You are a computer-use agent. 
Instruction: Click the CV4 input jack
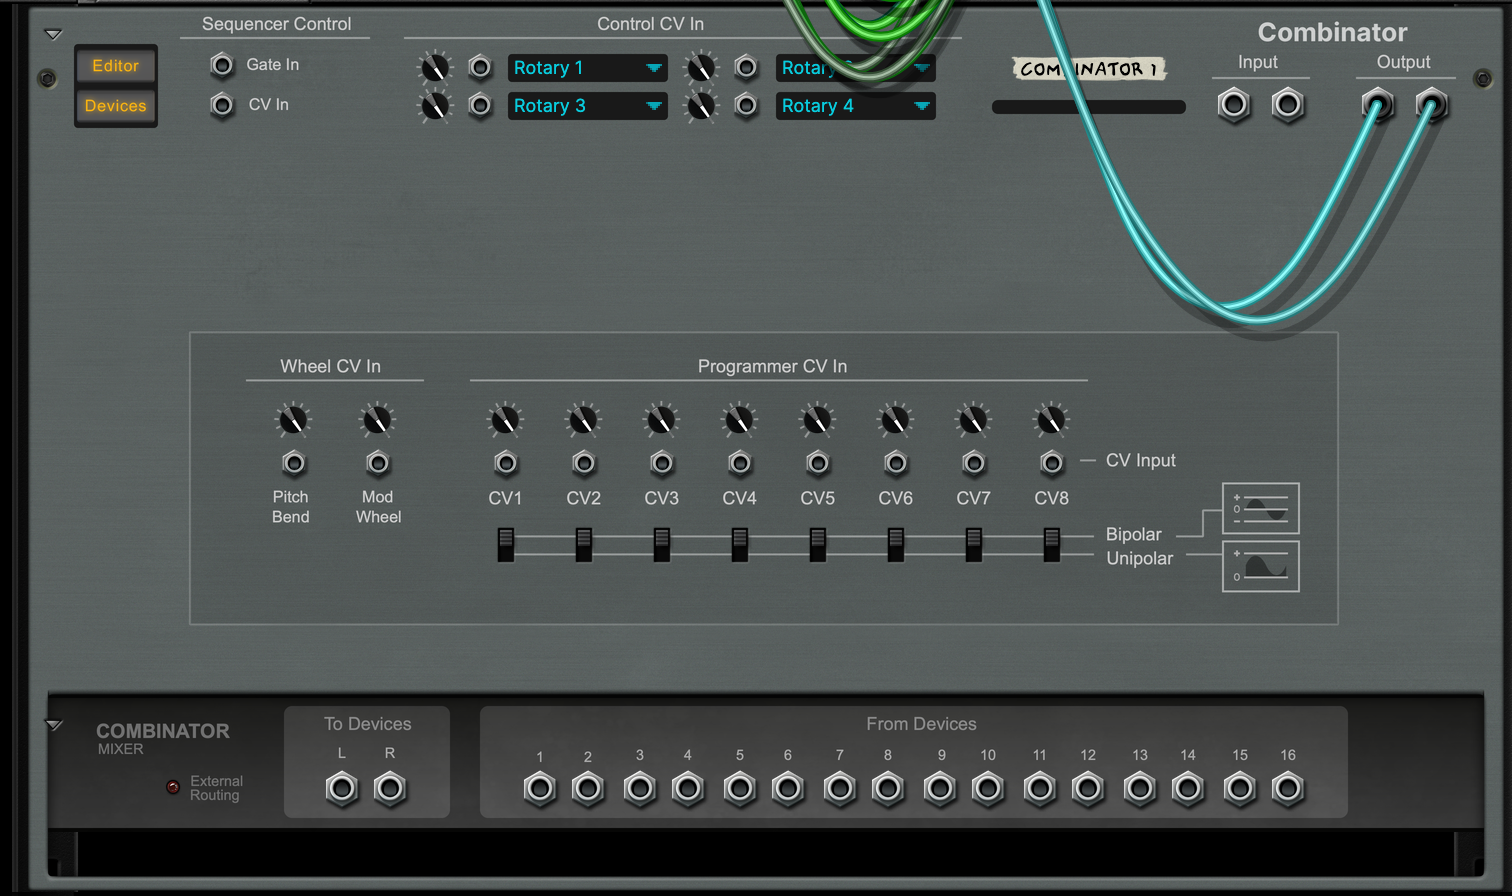tap(739, 462)
